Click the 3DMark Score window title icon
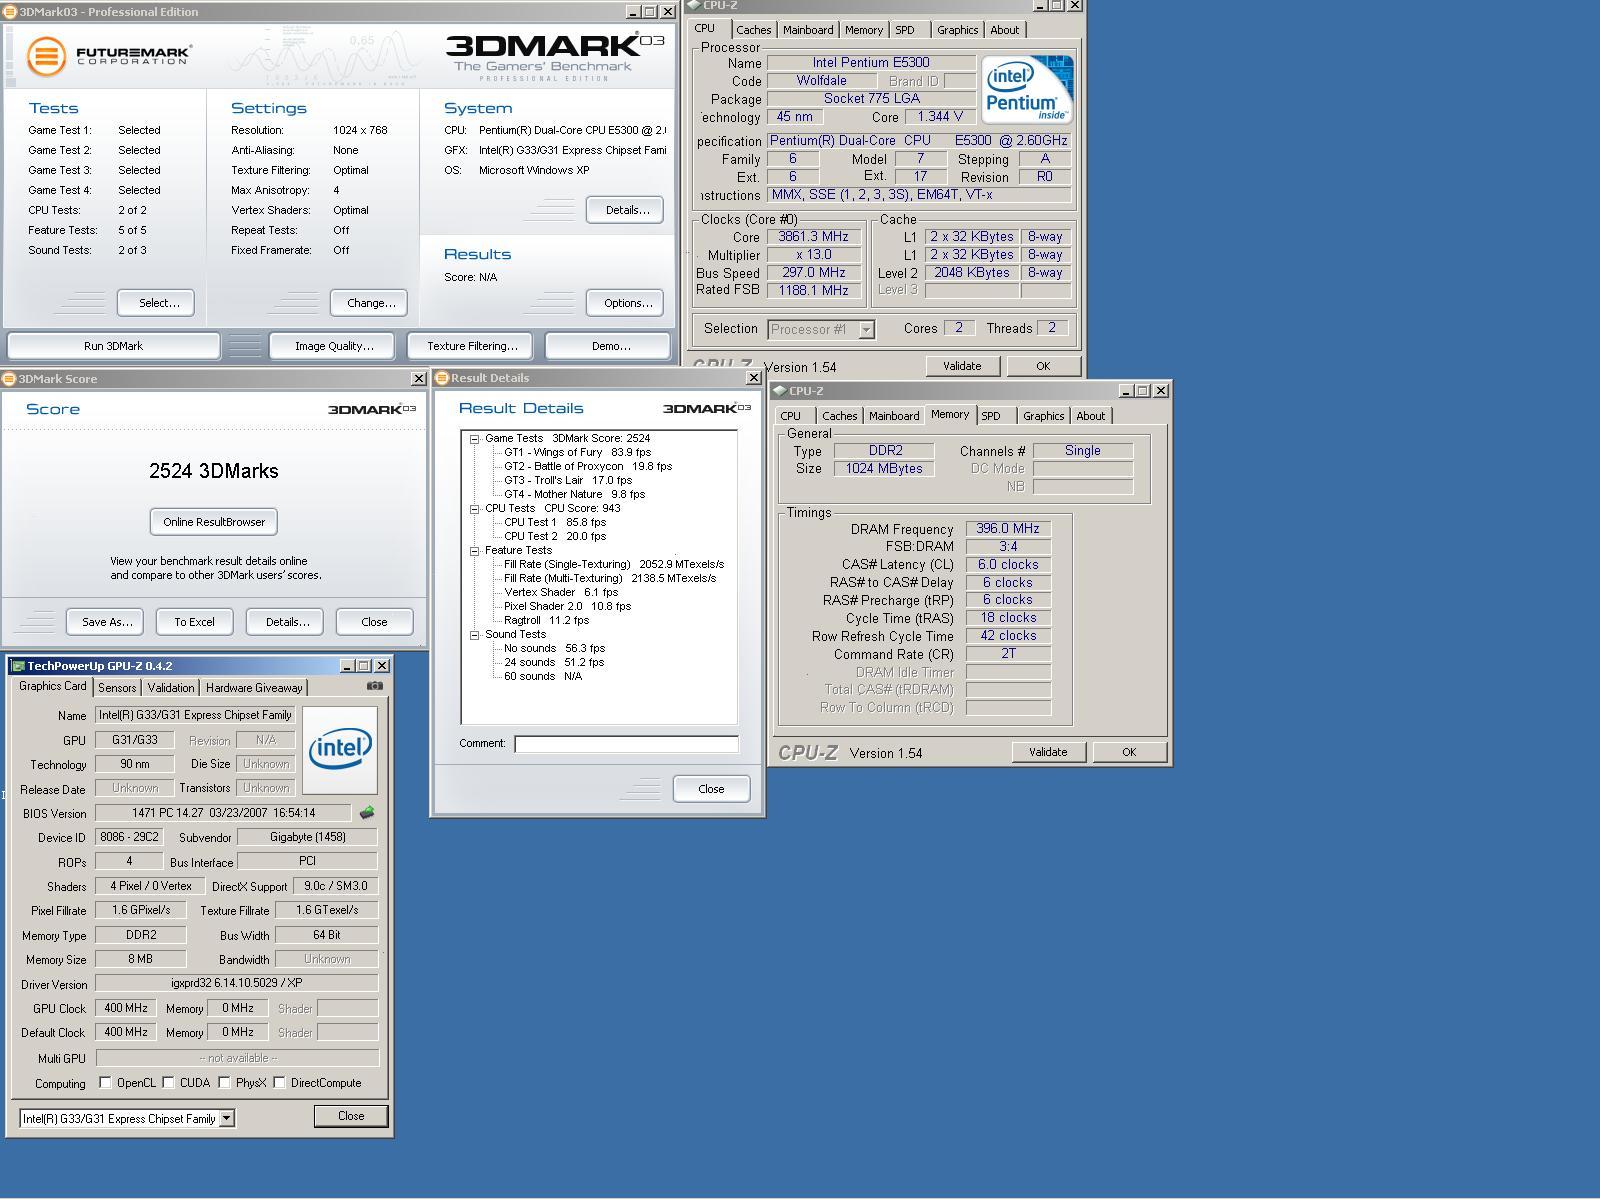 pos(9,379)
